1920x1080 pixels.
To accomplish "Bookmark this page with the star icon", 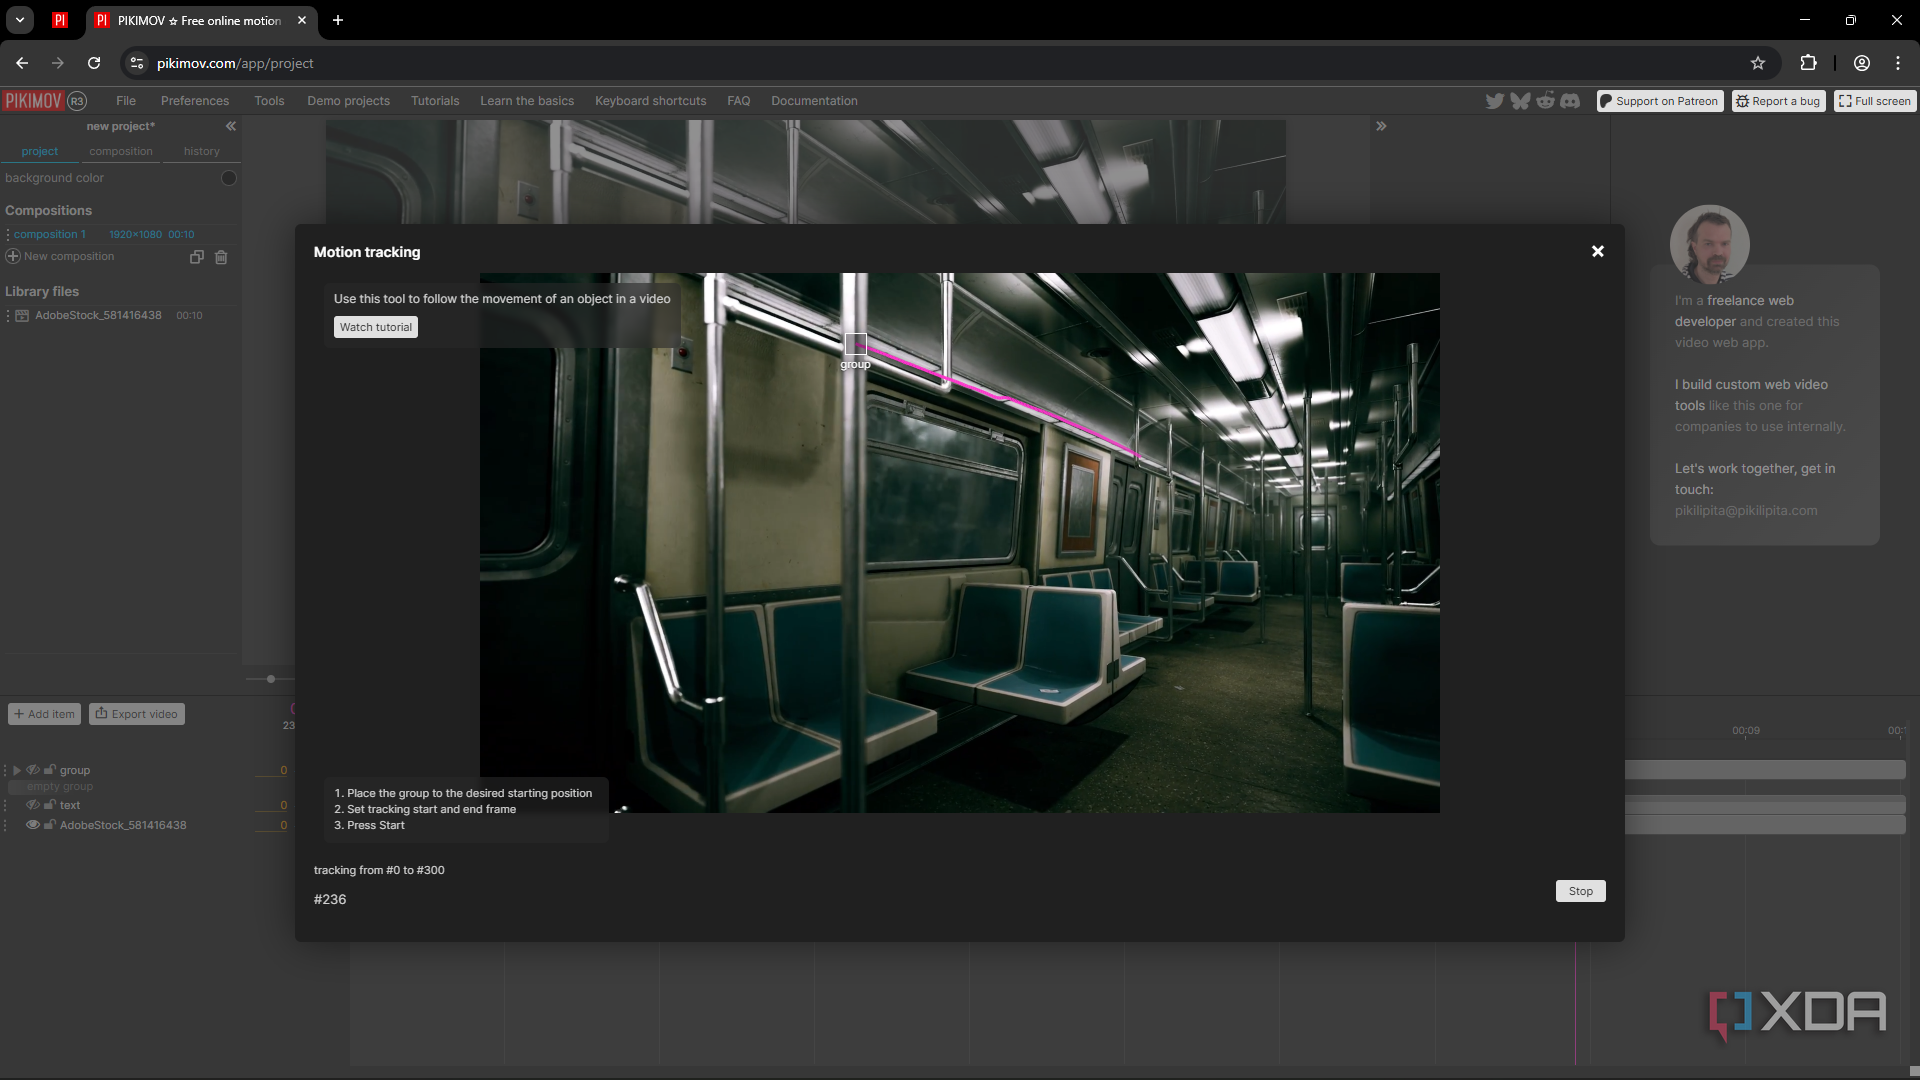I will [x=1758, y=63].
